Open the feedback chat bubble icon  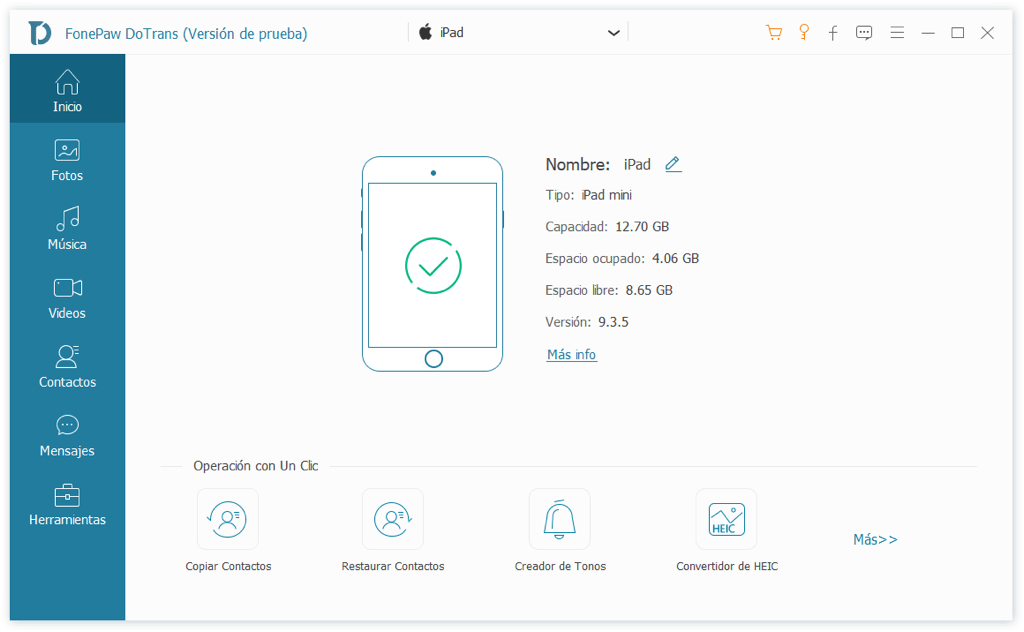tap(864, 33)
